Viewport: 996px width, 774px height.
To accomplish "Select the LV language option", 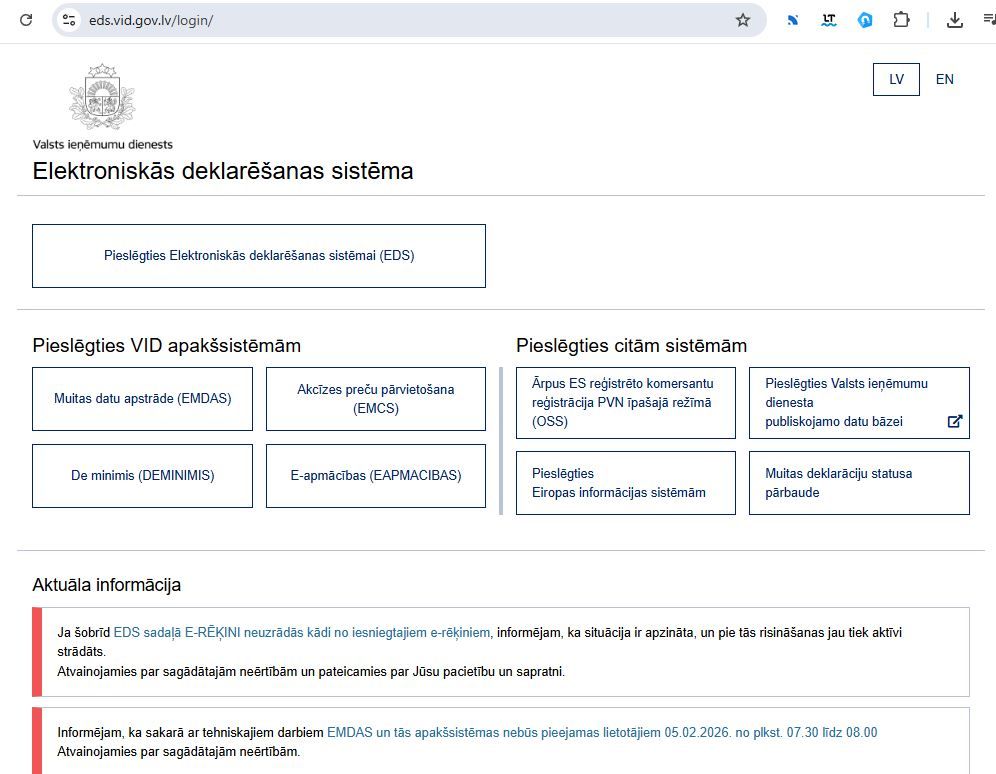I will (x=896, y=79).
